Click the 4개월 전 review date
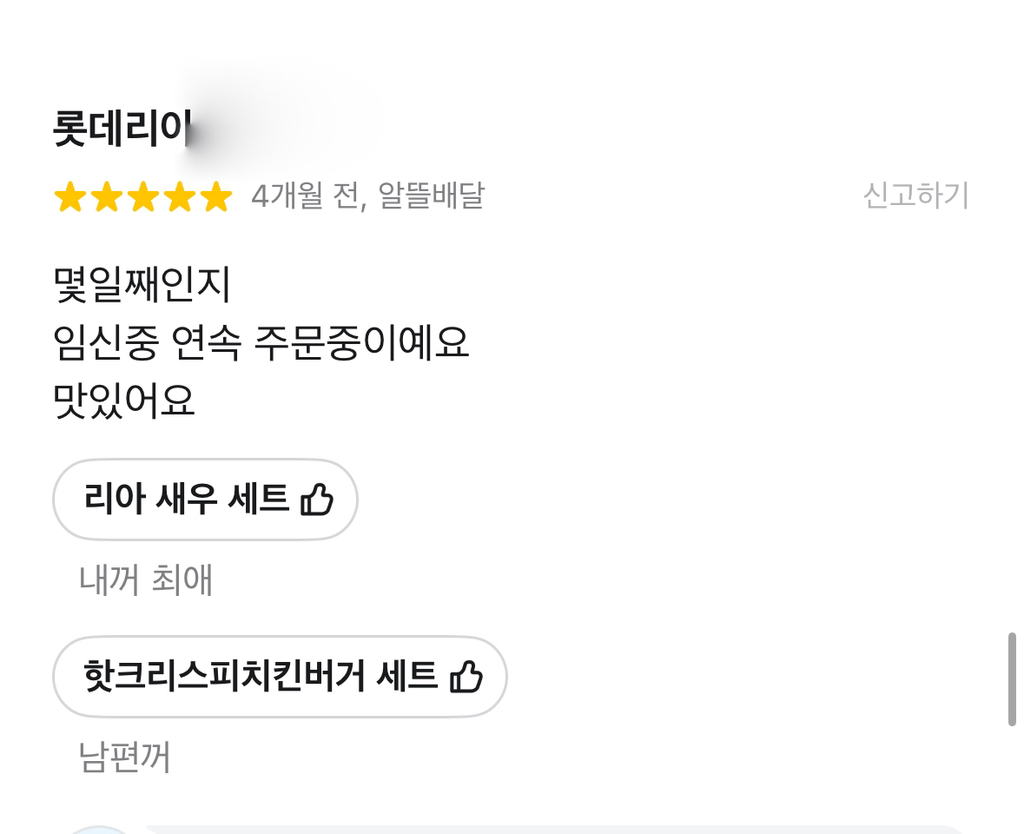 point(302,196)
